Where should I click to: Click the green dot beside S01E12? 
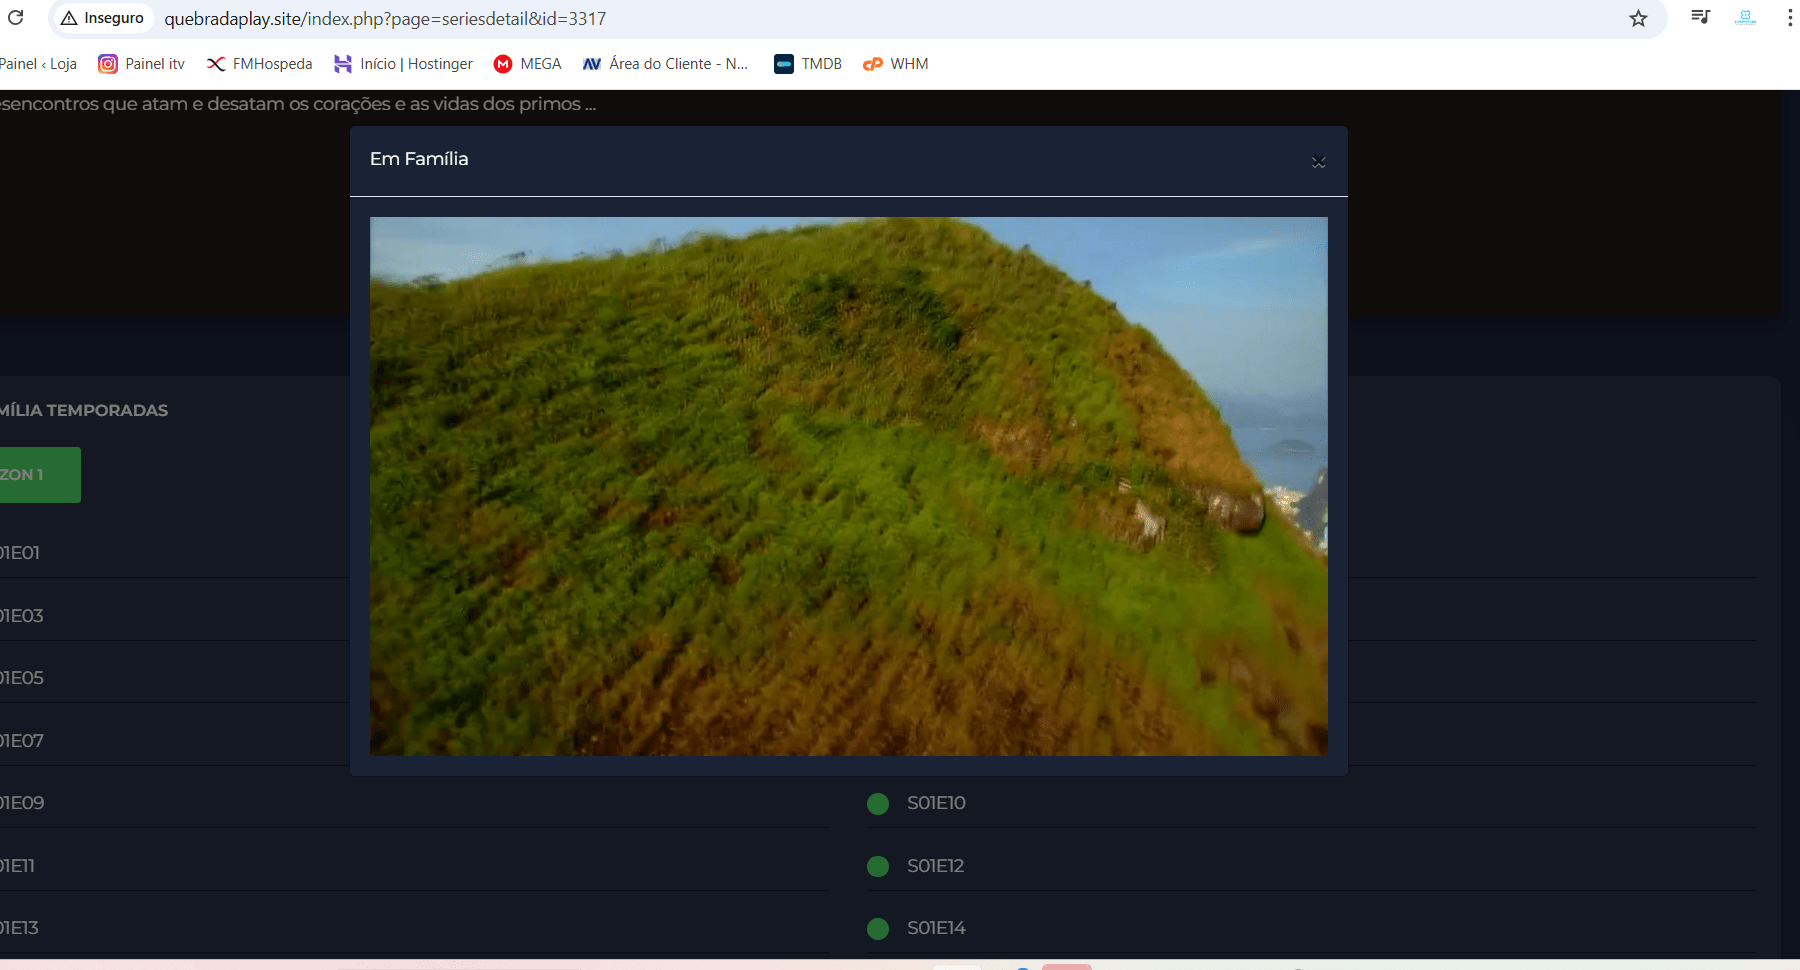[878, 866]
